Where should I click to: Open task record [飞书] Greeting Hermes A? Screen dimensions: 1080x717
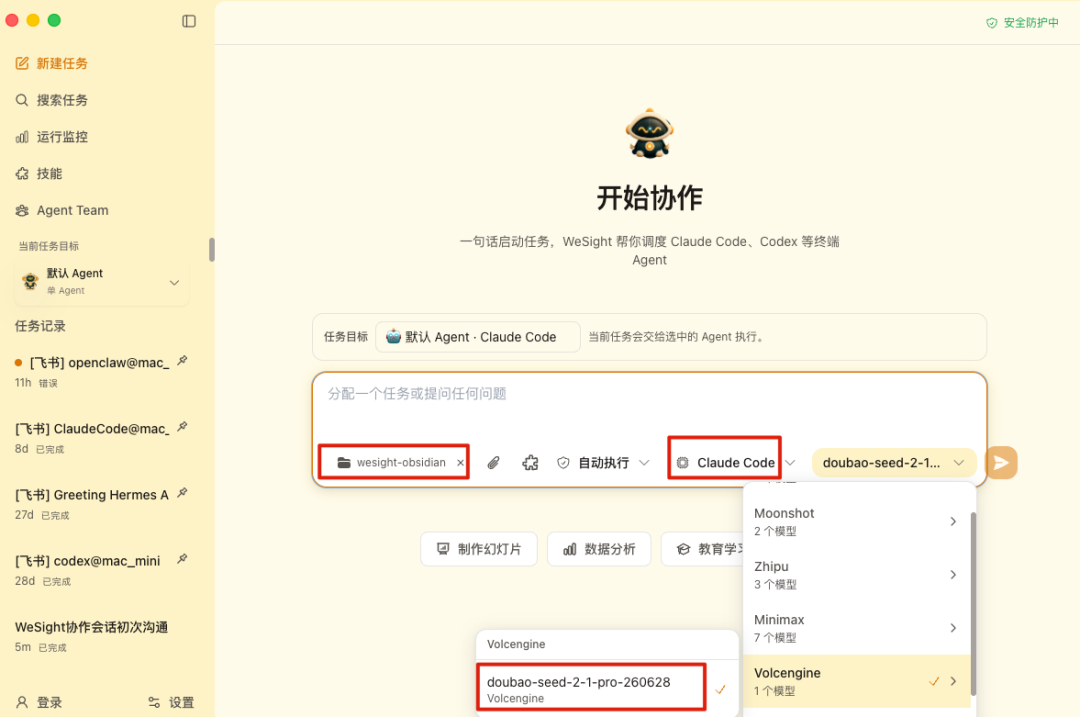pos(93,495)
